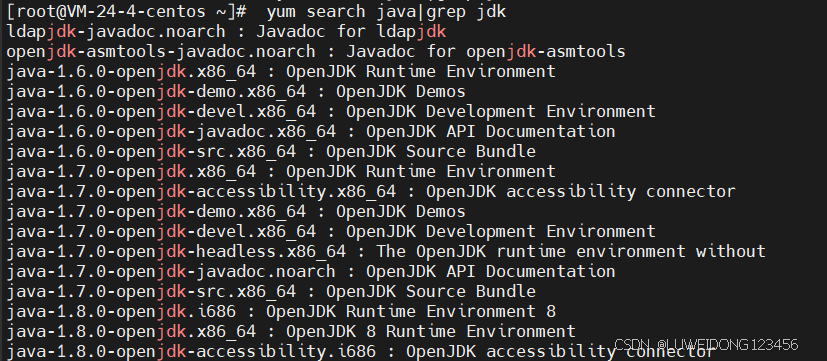Click the 'java-1.8.0-openjdk.x86_64' package
This screenshot has height=361, width=827.
131,332
